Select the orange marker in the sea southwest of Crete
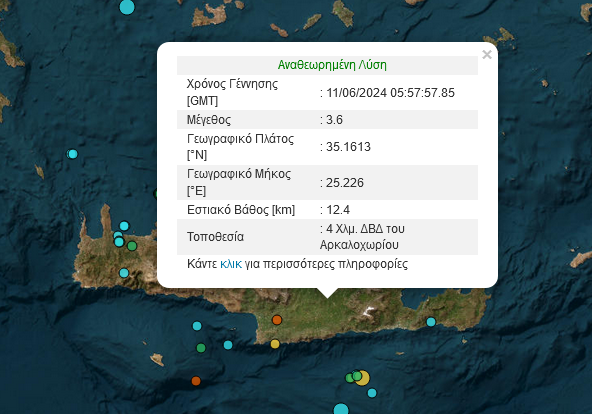Viewport: 592px width, 414px height. pyautogui.click(x=196, y=381)
